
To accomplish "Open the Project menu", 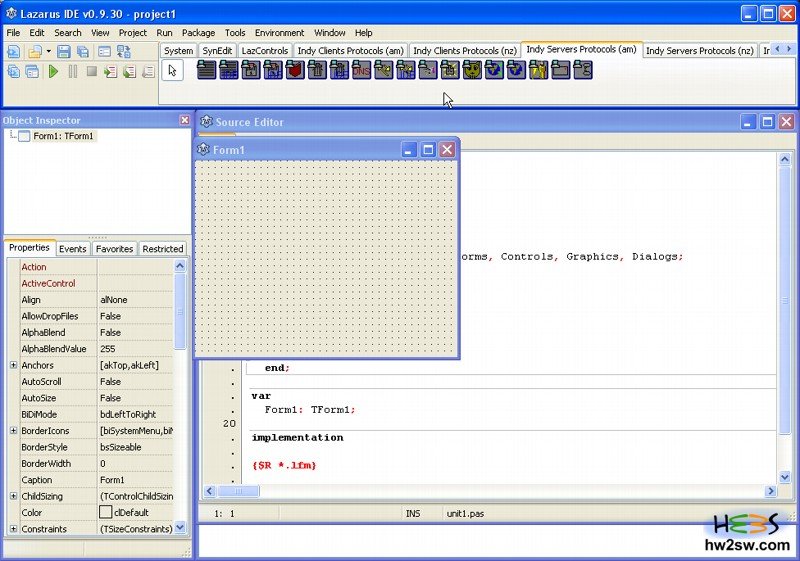I will (x=133, y=33).
